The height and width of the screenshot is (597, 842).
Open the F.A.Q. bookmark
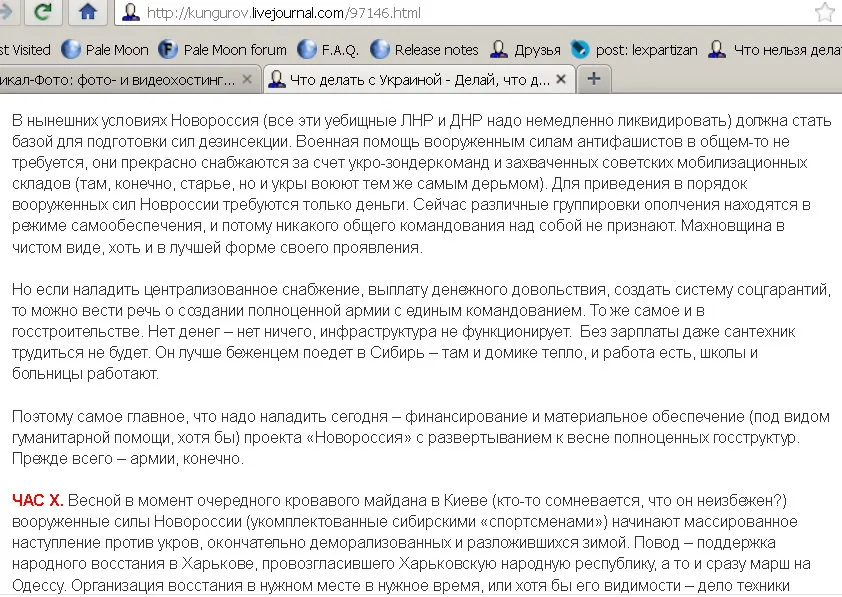point(328,50)
